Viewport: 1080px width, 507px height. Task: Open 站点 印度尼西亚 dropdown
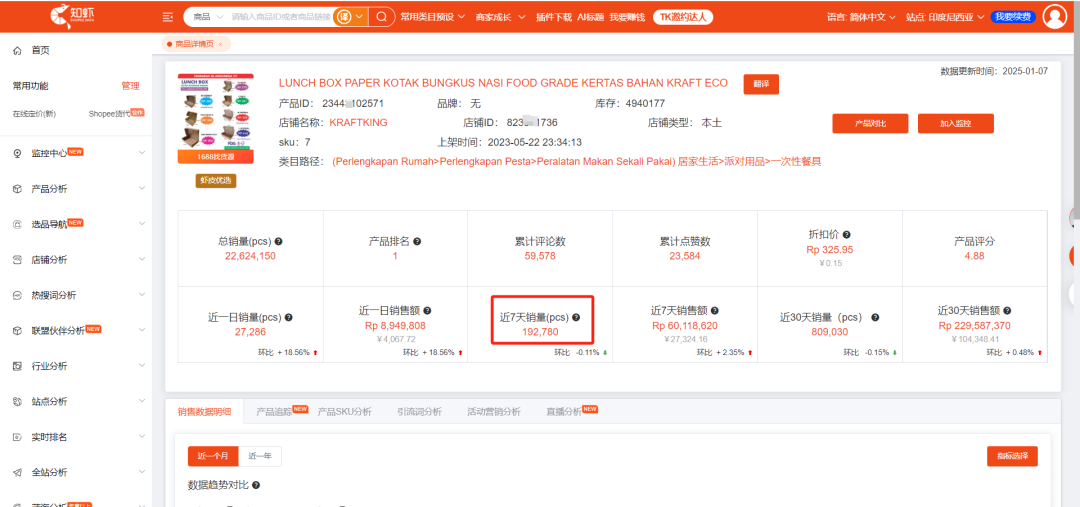tap(944, 17)
